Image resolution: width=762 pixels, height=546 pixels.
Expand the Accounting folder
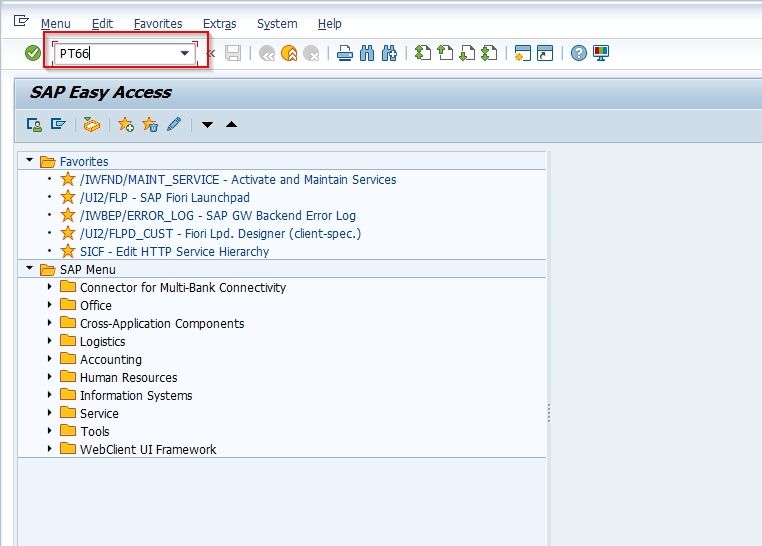pyautogui.click(x=50, y=358)
